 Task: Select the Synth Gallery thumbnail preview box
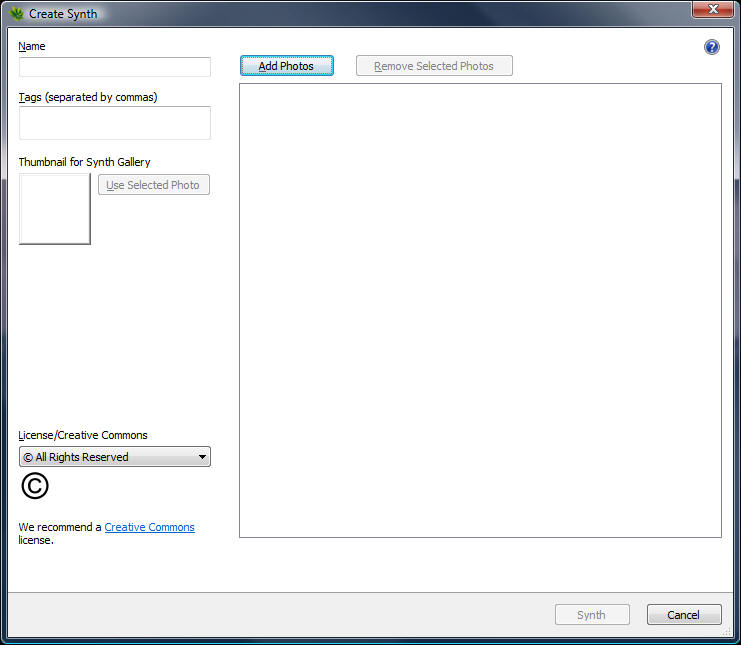click(55, 208)
